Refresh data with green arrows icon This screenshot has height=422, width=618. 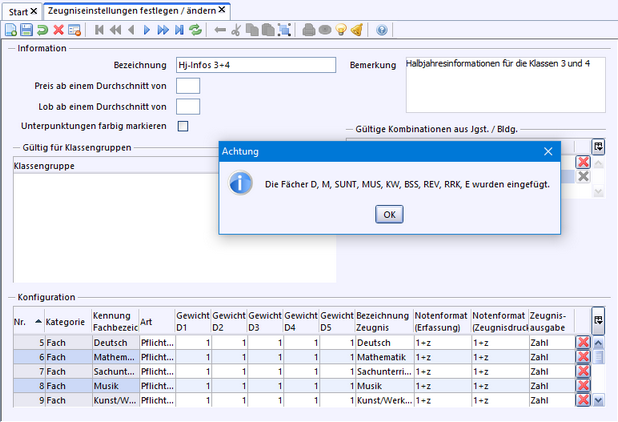[x=195, y=30]
